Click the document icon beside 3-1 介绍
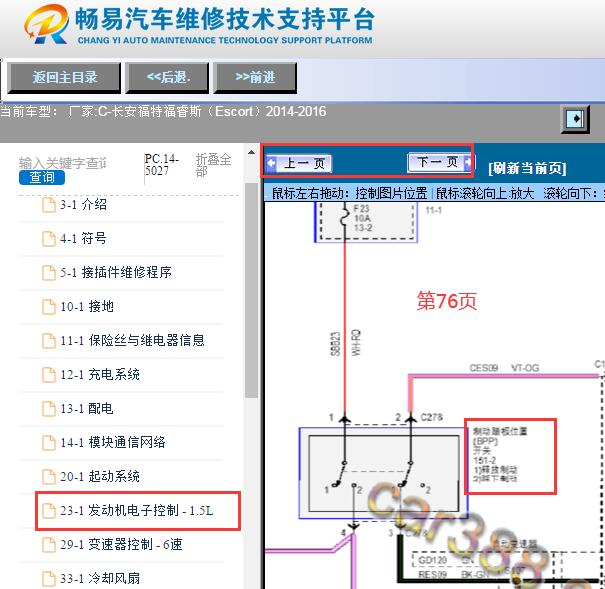The image size is (605, 589). coord(49,205)
